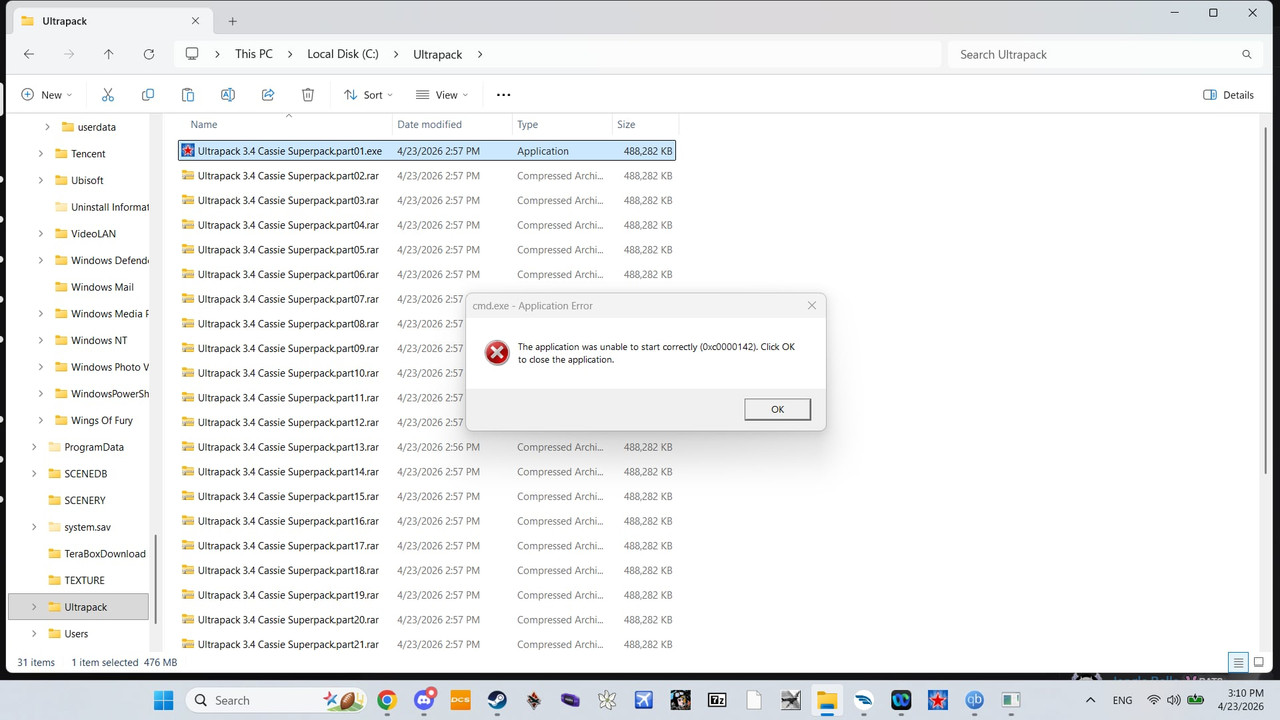Screen dimensions: 1280x720
Task: Click the navigation pane scrollbar
Action: (x=156, y=579)
